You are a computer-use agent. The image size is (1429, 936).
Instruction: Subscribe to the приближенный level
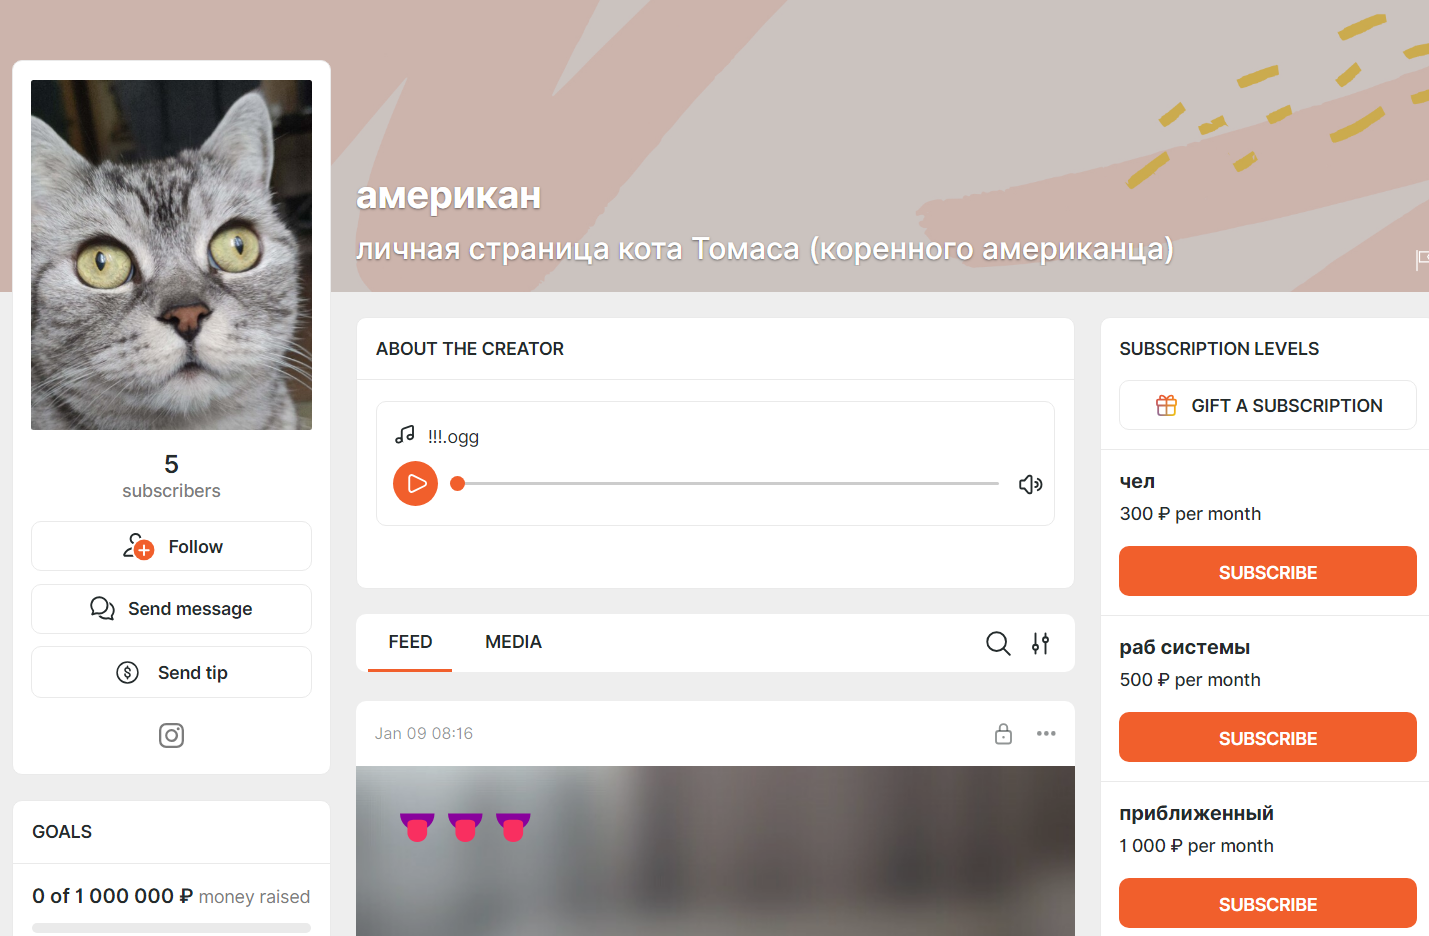[x=1267, y=903]
